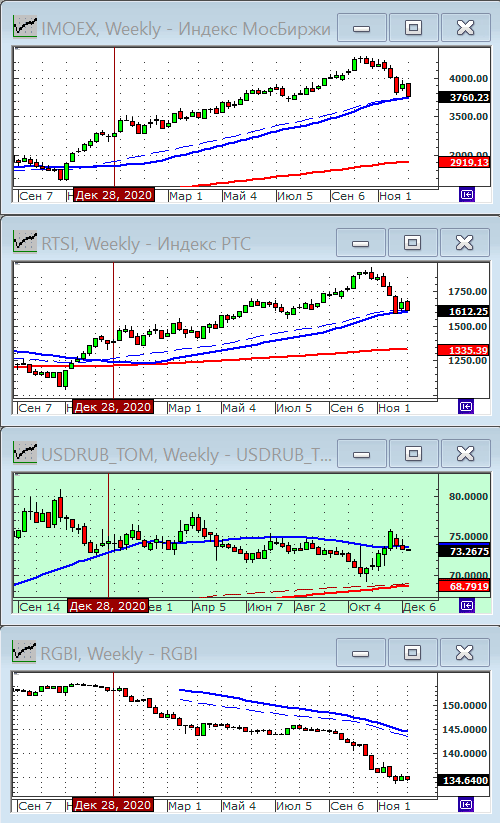Click the IMOEX current price label 3760.23
This screenshot has width=500, height=823.
(464, 97)
